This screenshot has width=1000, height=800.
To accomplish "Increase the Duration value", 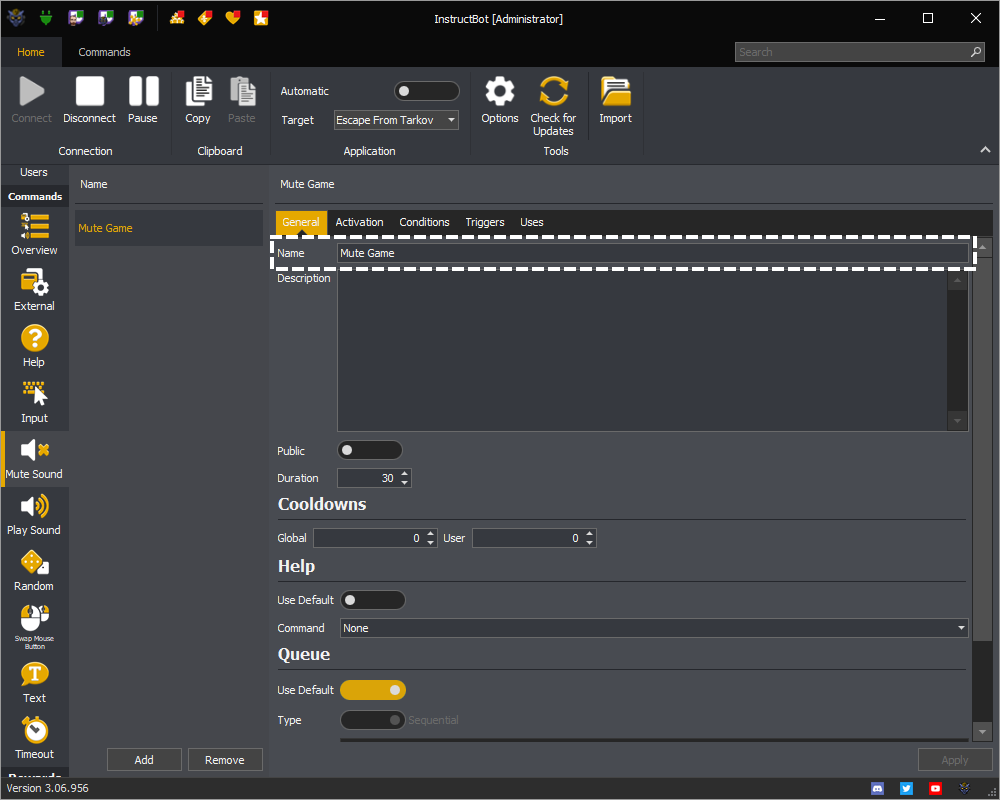I will [404, 473].
